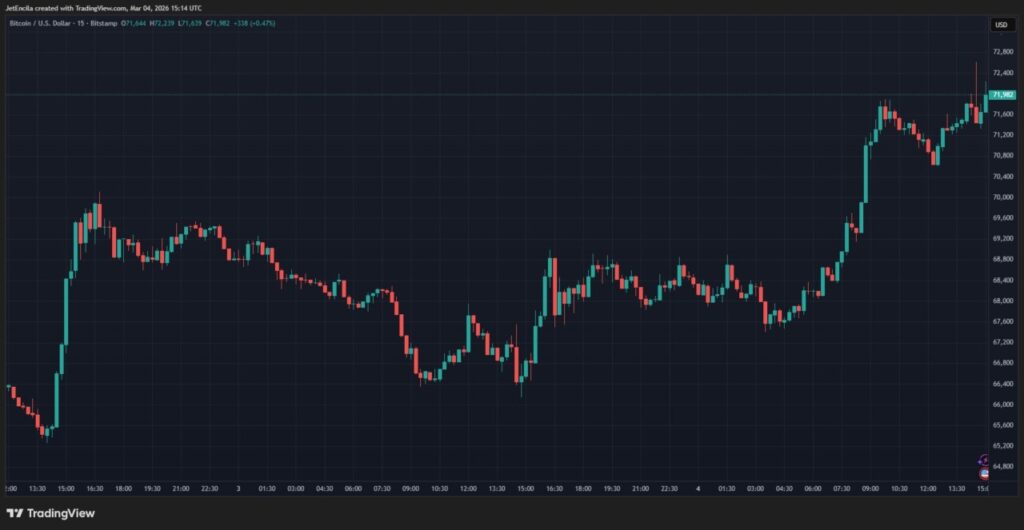Click the 64,800 price axis label
This screenshot has height=530, width=1024.
point(1002,466)
